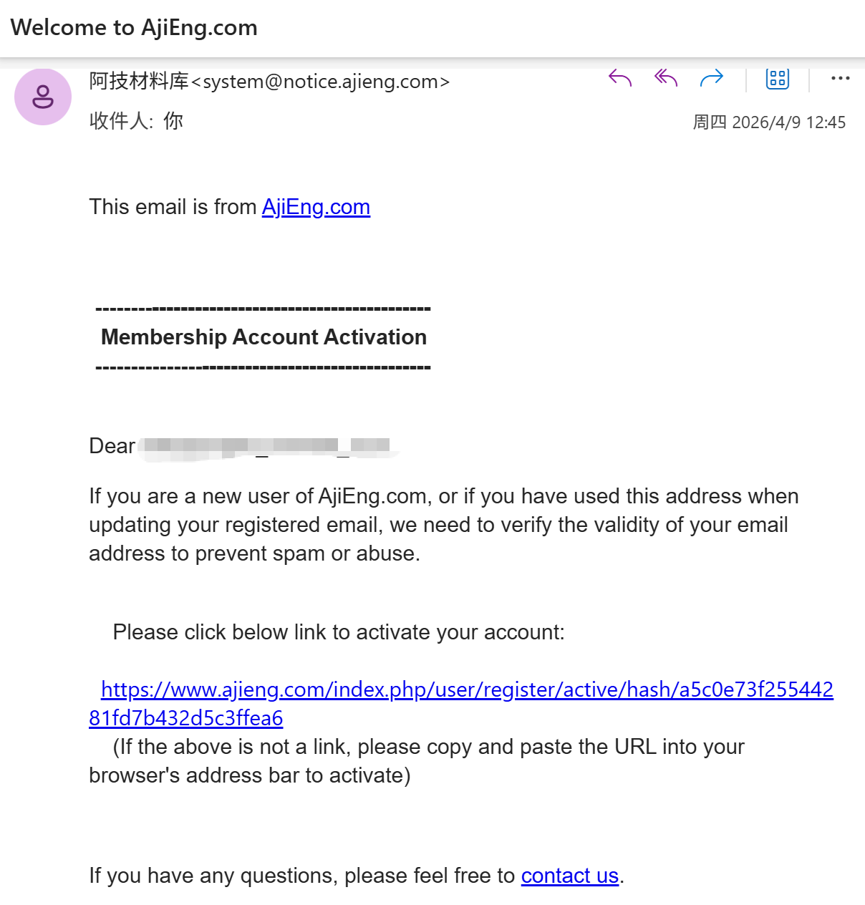Click the 'Please click below link' line
865x905 pixels.
click(x=339, y=632)
